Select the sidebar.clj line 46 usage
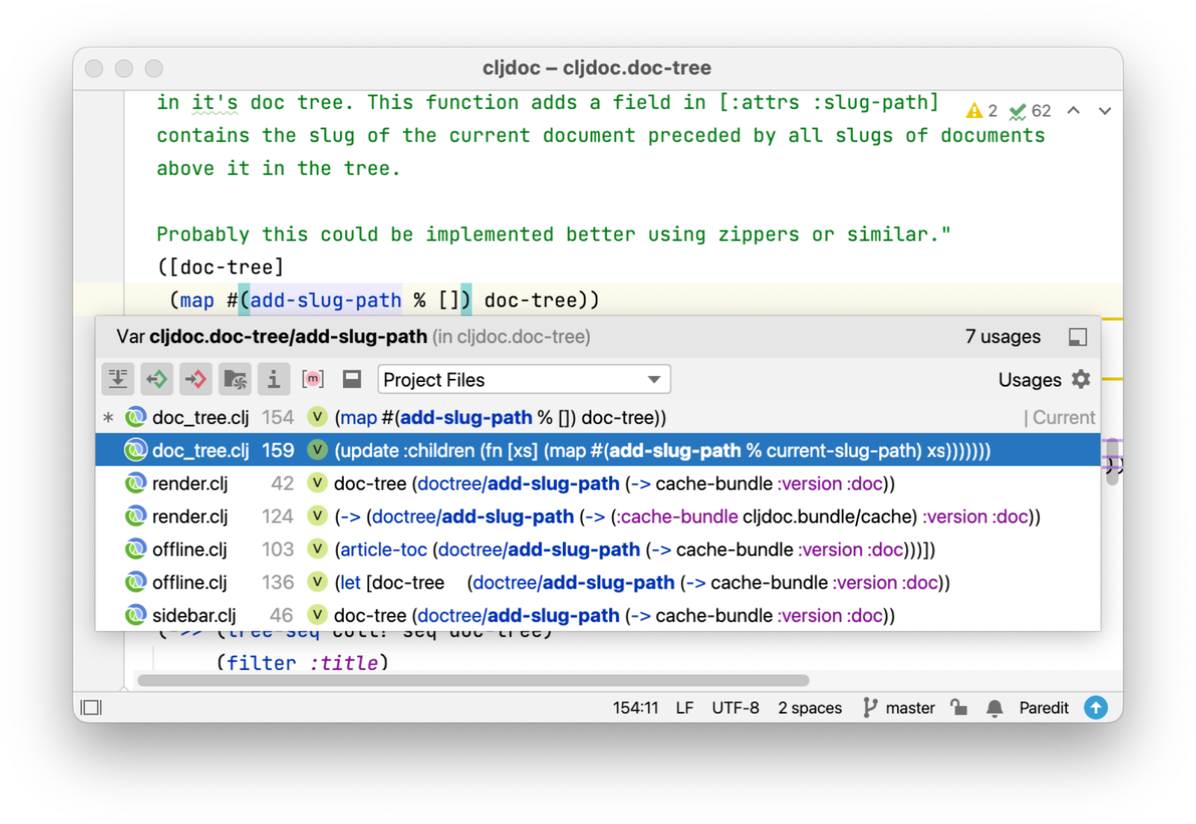Screen dimensions: 1196x824 (598, 615)
